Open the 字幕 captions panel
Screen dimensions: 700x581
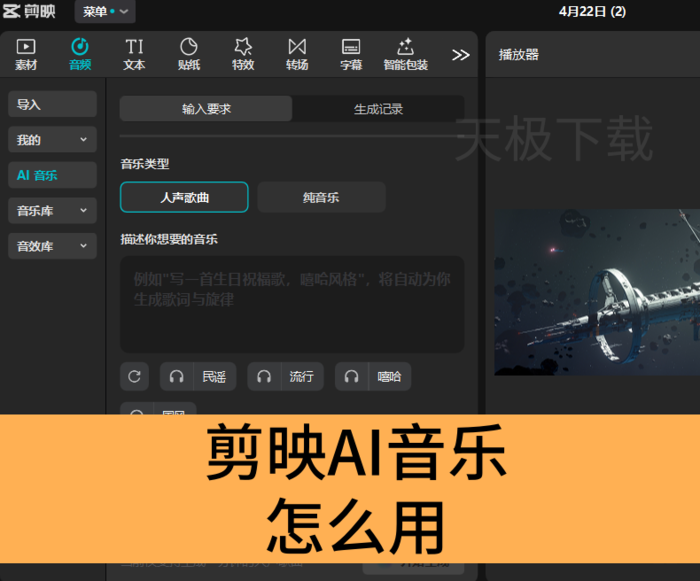pyautogui.click(x=351, y=54)
